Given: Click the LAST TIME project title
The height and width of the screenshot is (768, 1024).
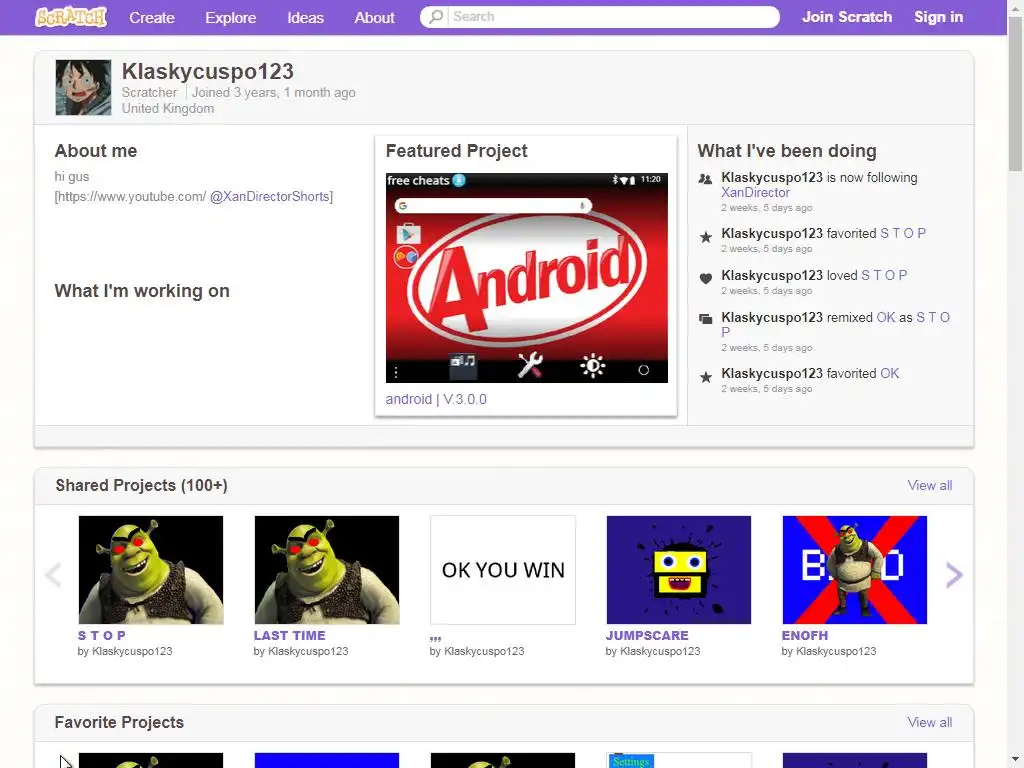Looking at the screenshot, I should pyautogui.click(x=289, y=635).
